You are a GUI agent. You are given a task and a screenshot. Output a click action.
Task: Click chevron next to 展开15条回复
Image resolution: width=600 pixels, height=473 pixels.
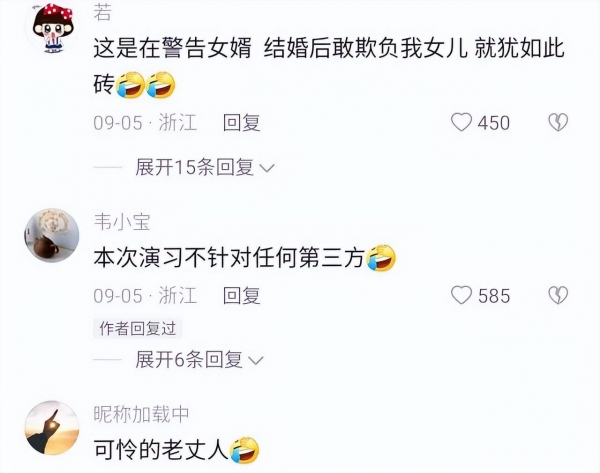[267, 168]
